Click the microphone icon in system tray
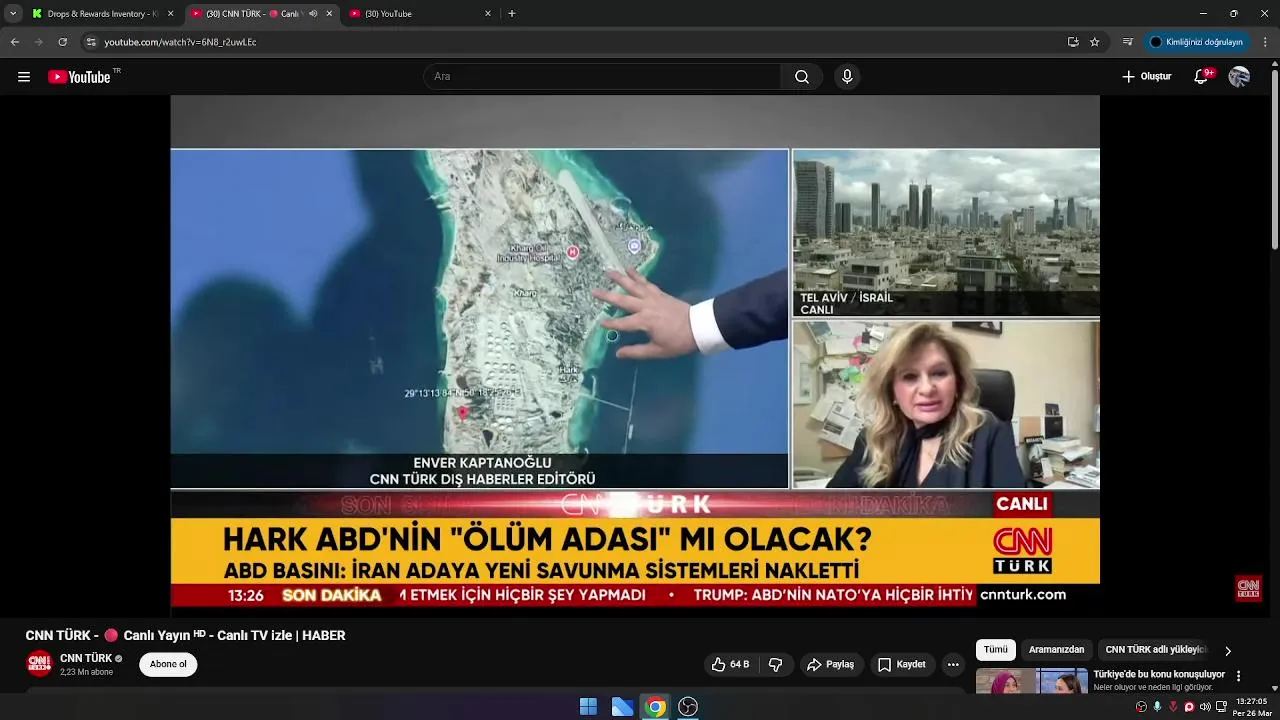 click(1157, 707)
